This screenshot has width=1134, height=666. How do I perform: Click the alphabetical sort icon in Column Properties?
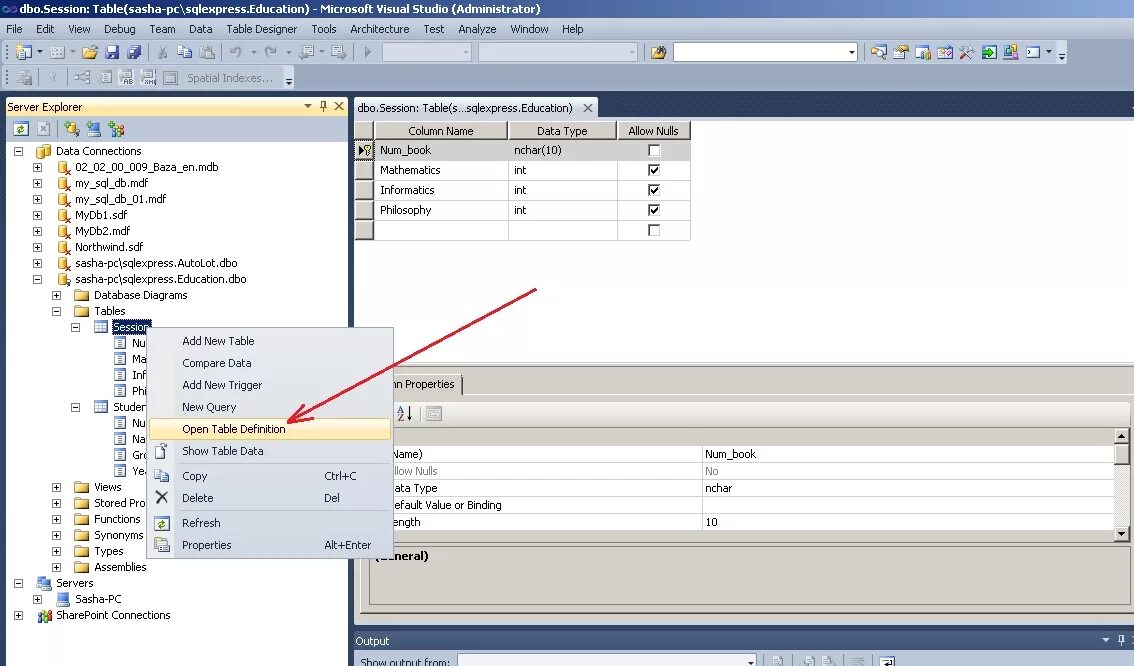click(404, 414)
